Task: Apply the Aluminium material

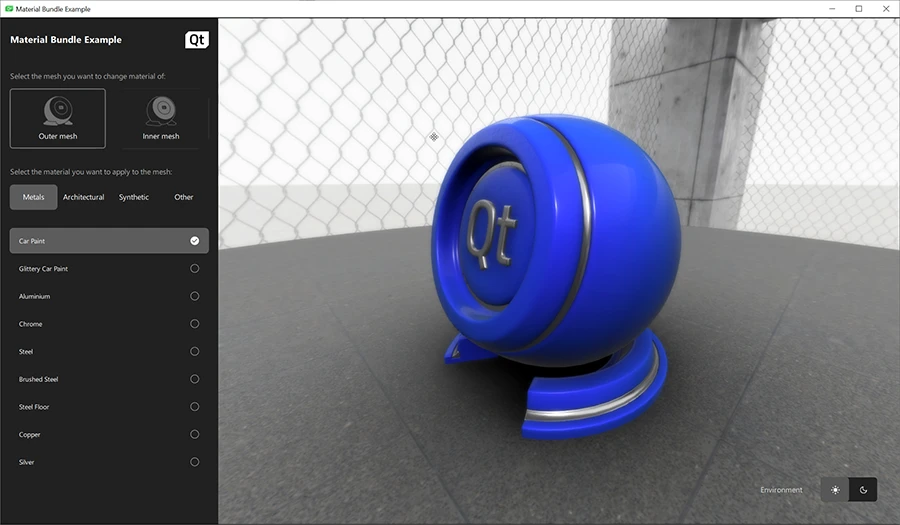Action: pyautogui.click(x=109, y=297)
